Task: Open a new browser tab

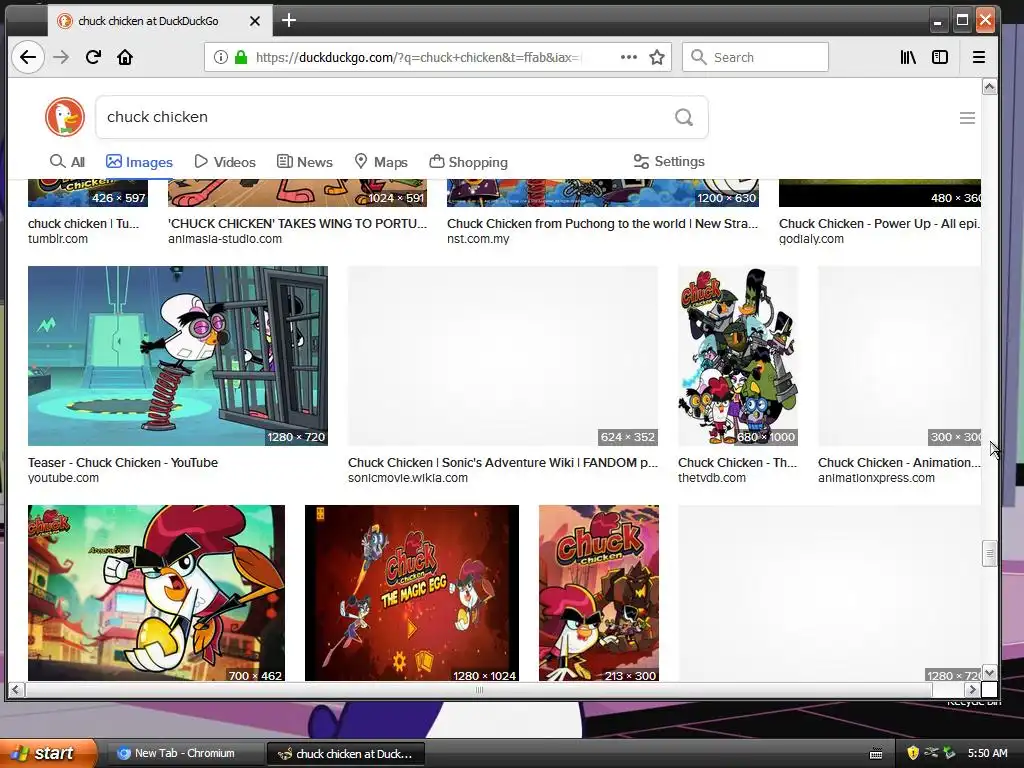Action: point(289,20)
